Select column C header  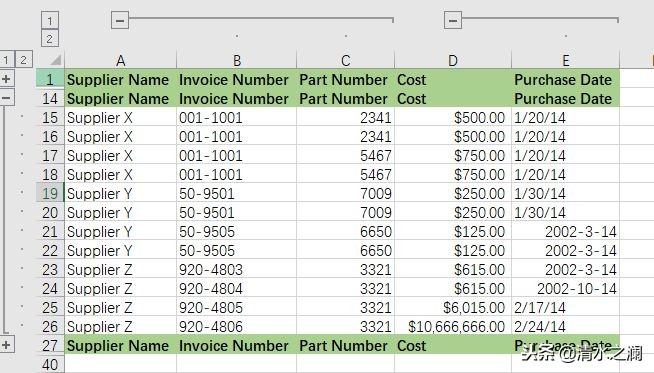pyautogui.click(x=345, y=60)
